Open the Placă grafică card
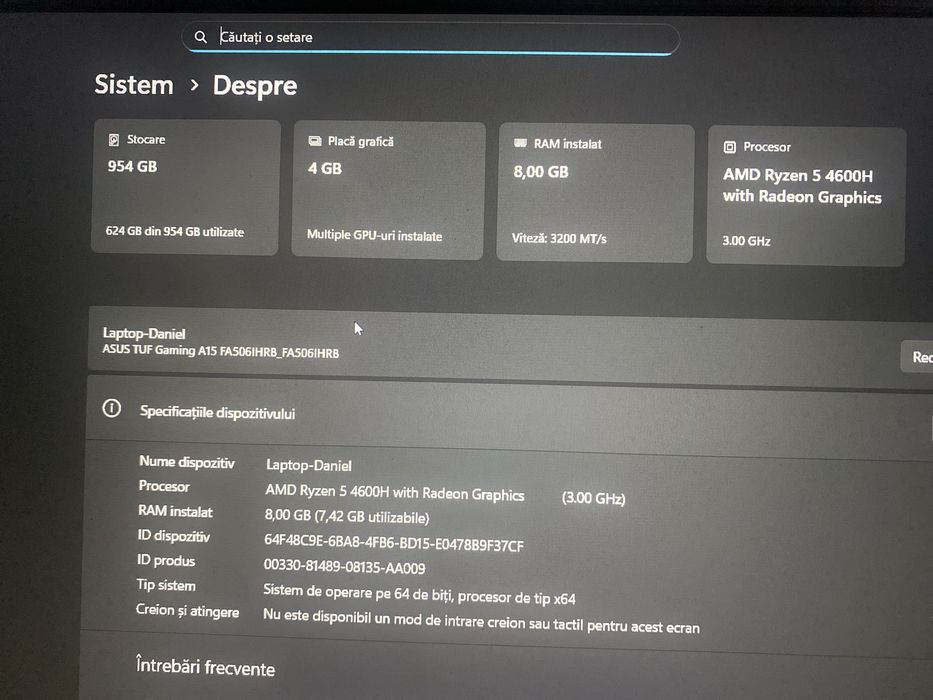 389,190
